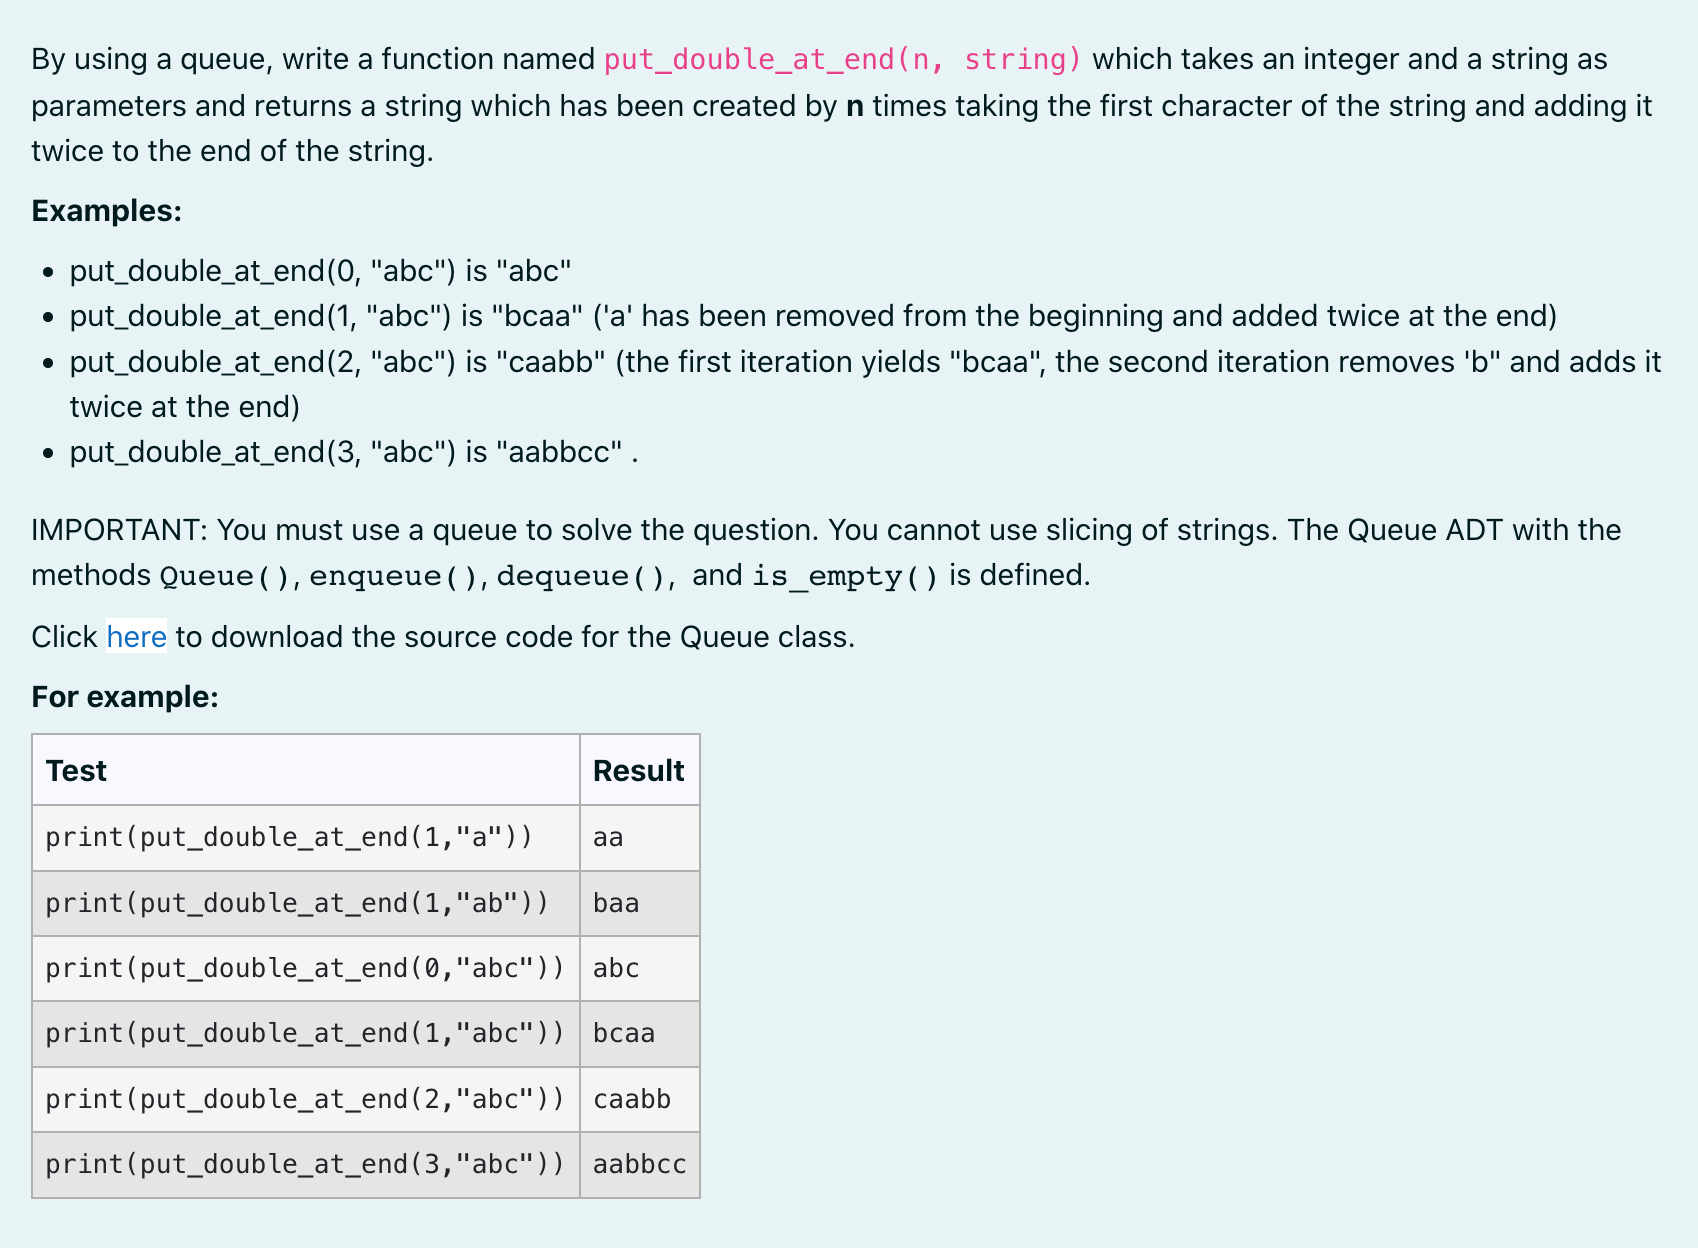Click the 'bcaa' result cell in the table
1698x1248 pixels.
[x=624, y=1033]
